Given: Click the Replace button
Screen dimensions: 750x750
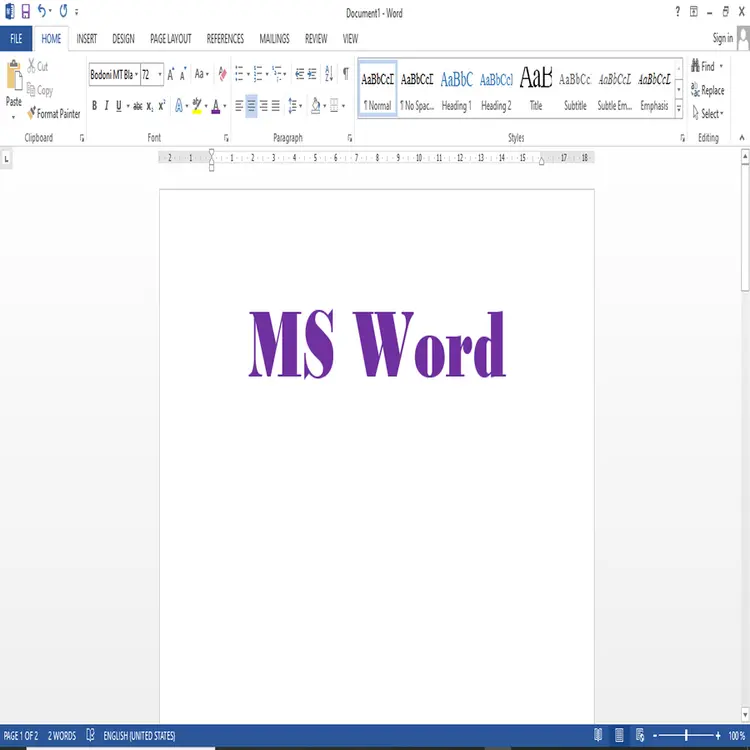Looking at the screenshot, I should [707, 90].
